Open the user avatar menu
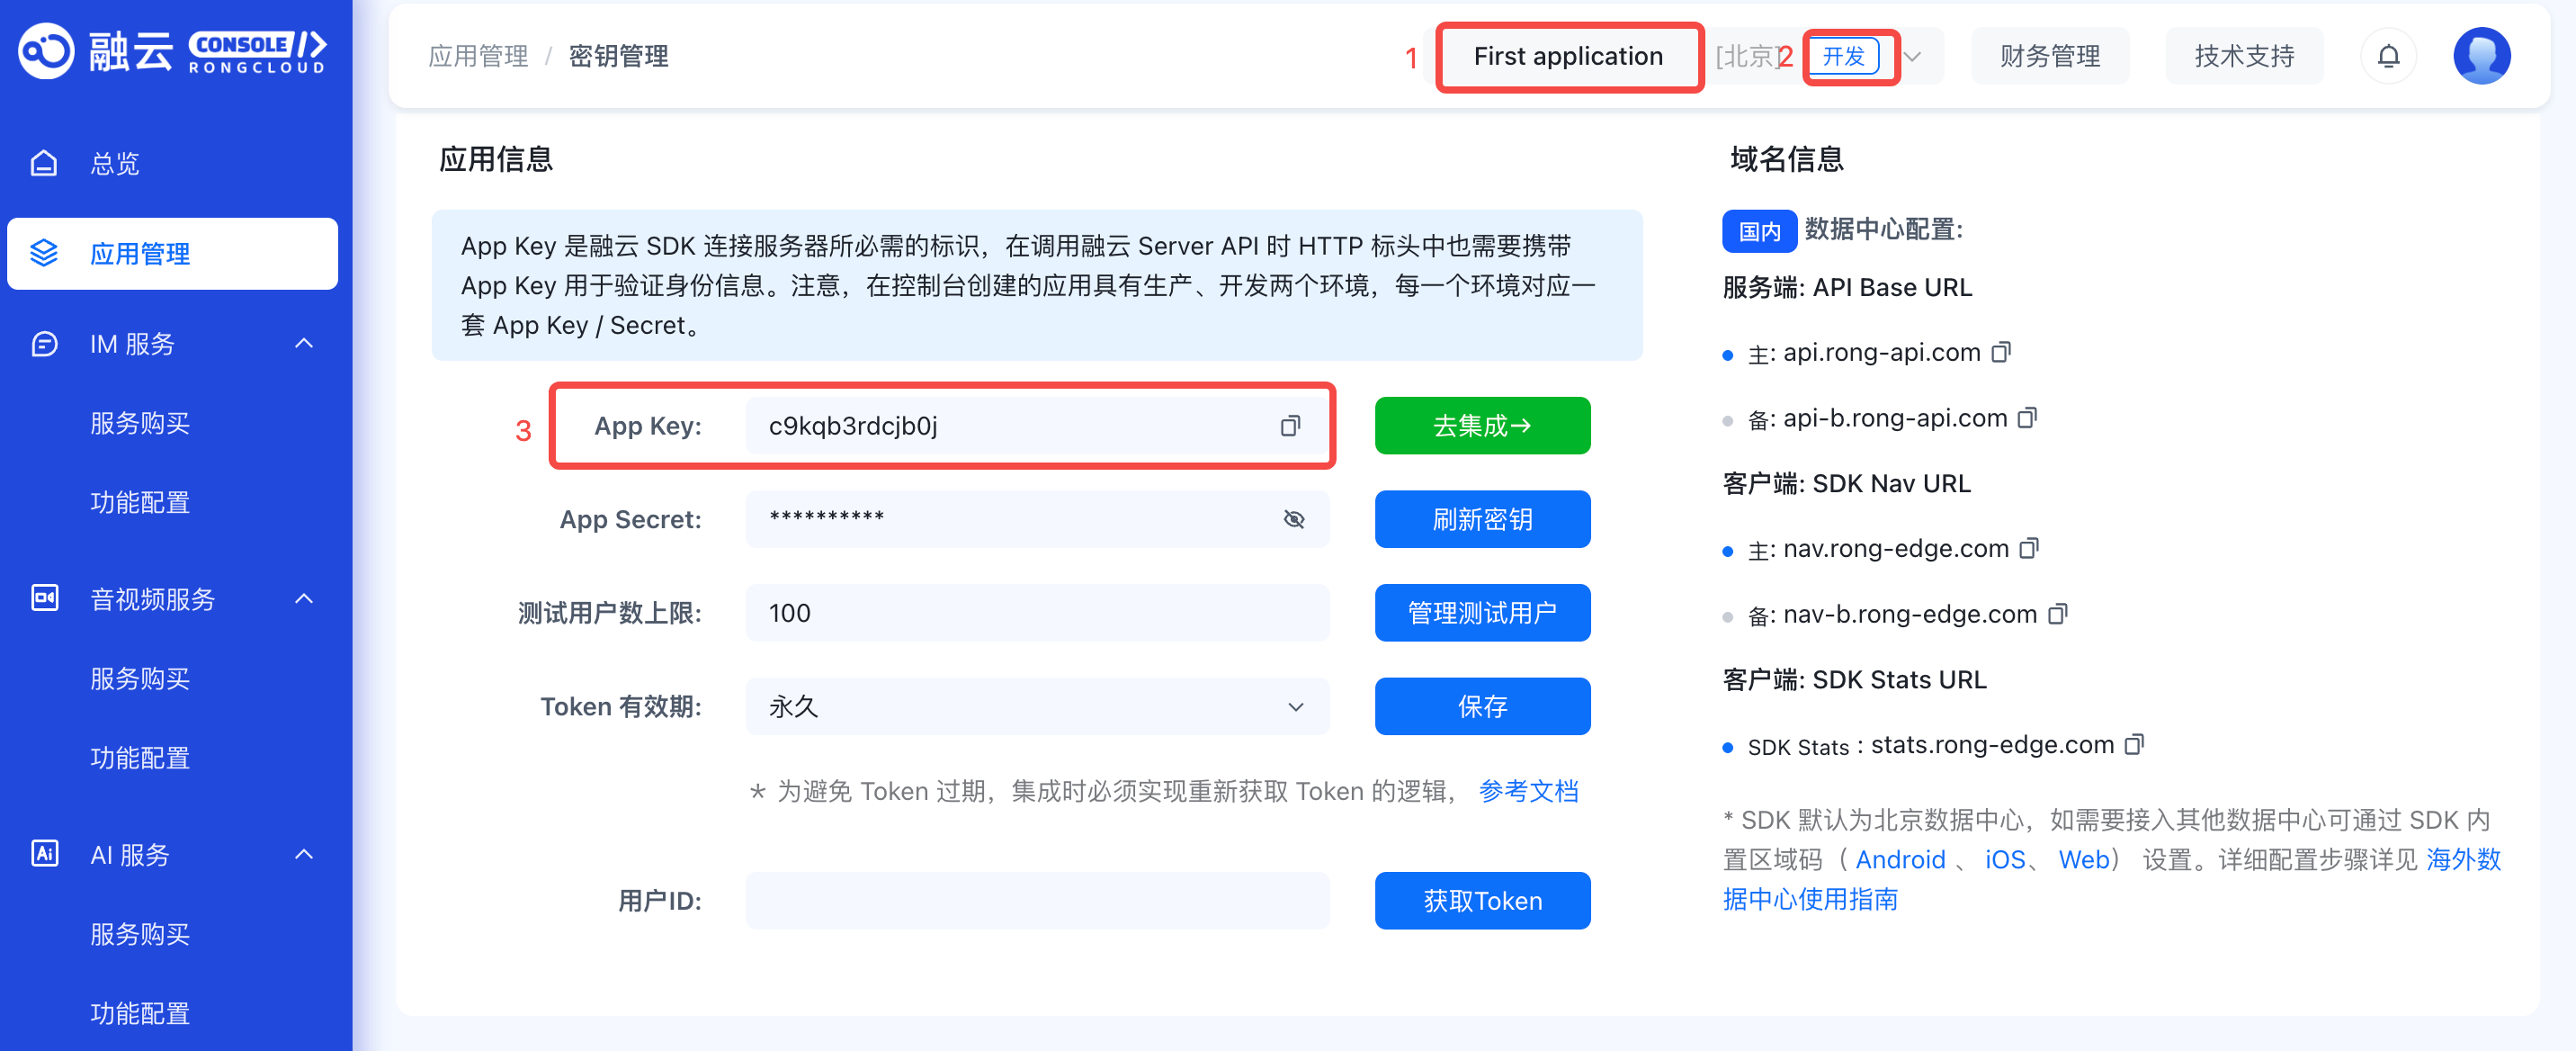Image resolution: width=2576 pixels, height=1051 pixels. [x=2480, y=56]
